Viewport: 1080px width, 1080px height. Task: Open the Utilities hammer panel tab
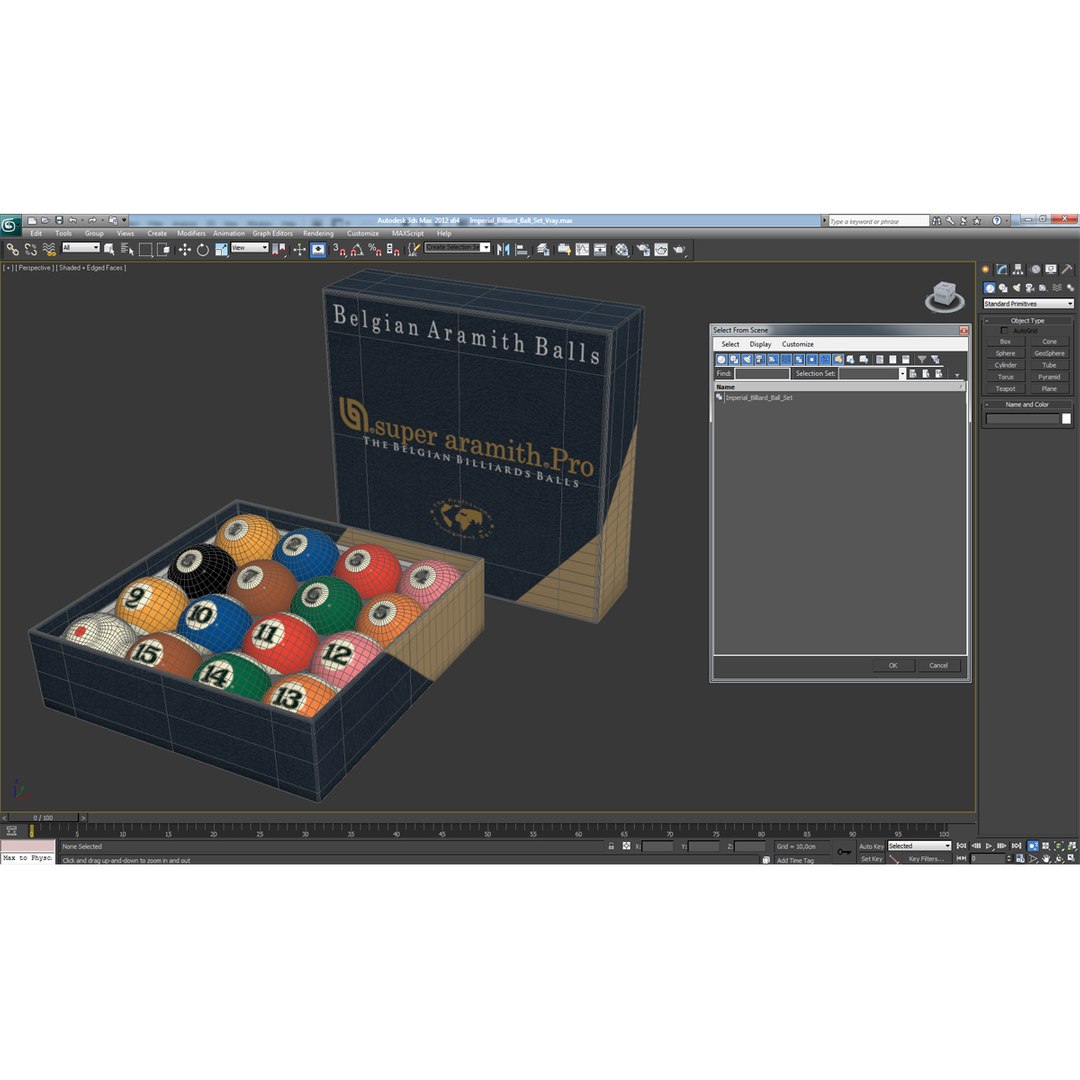pyautogui.click(x=1067, y=269)
